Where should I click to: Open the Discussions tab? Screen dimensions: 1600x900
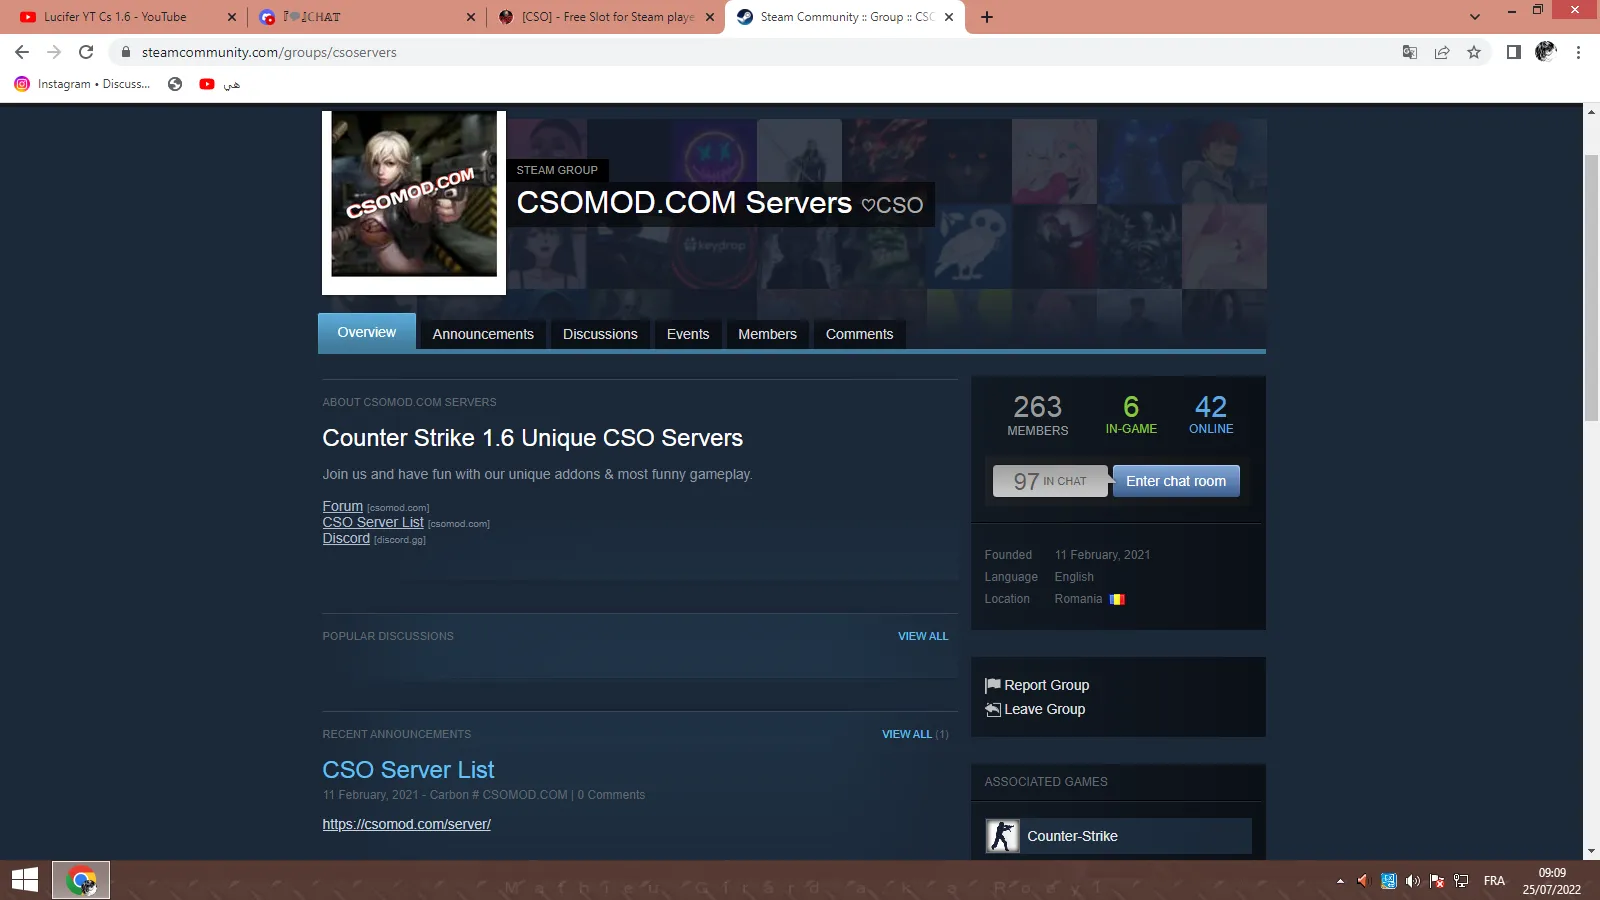[x=600, y=334]
